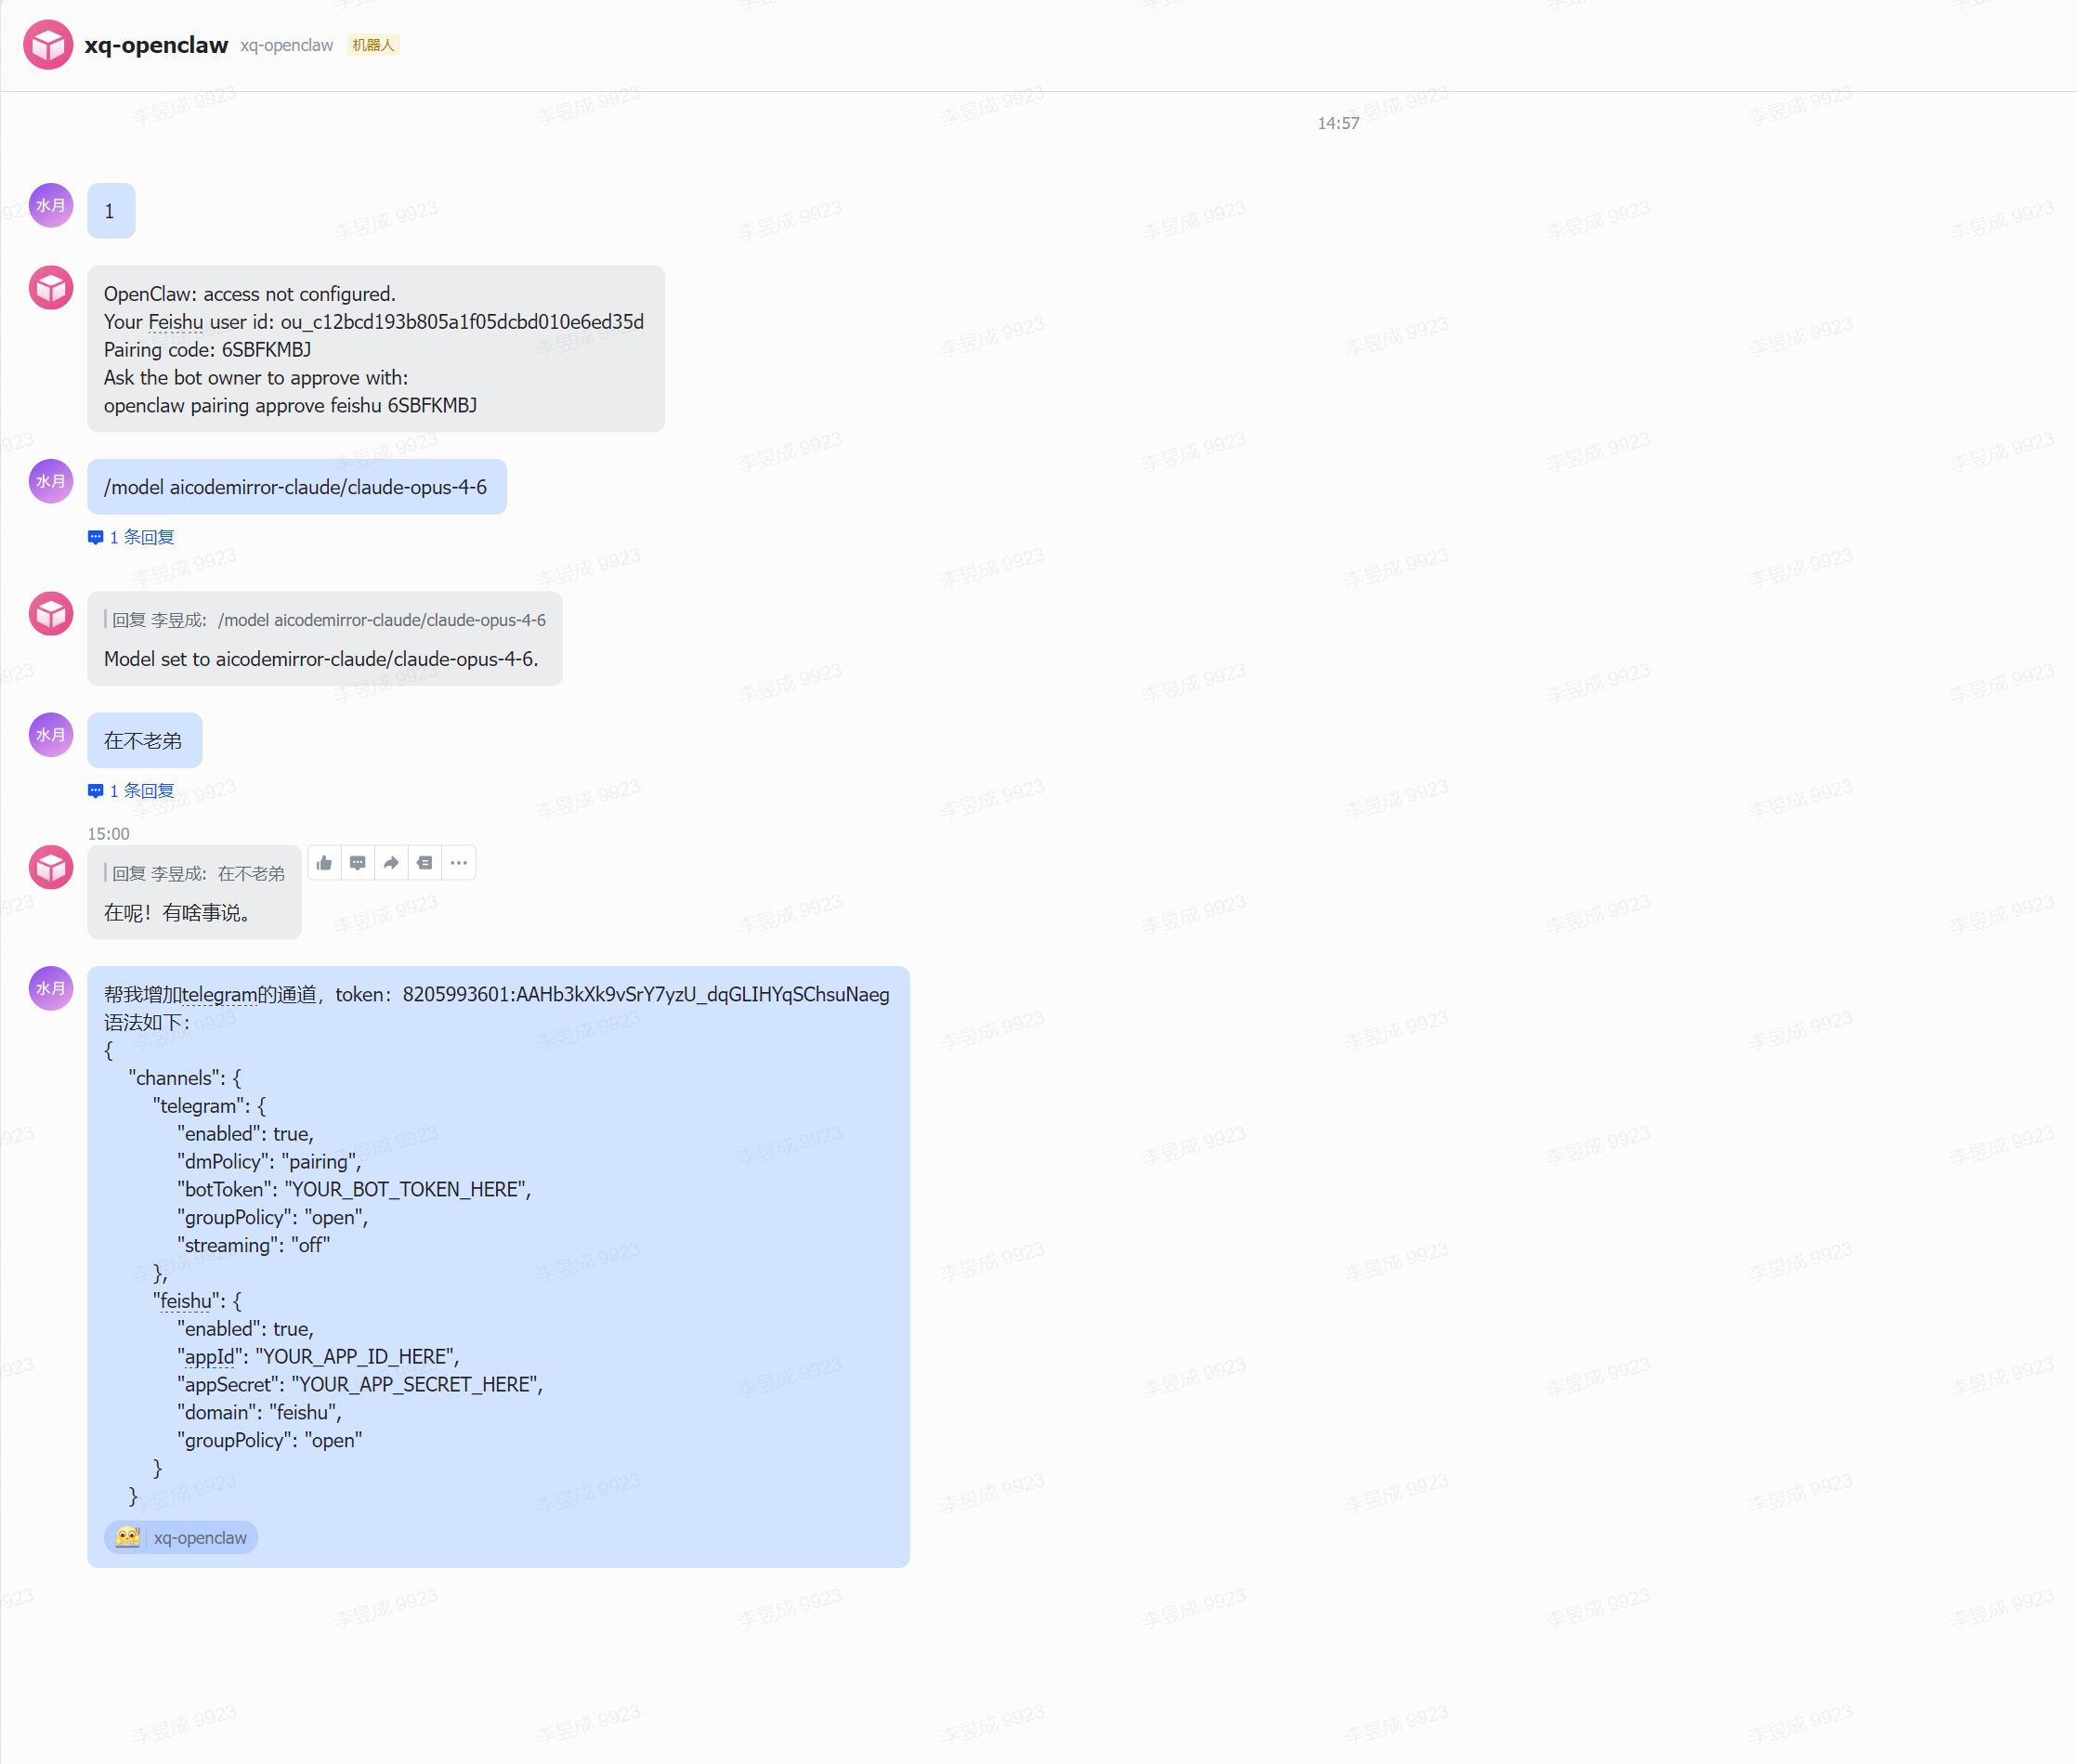Image resolution: width=2077 pixels, height=1764 pixels.
Task: Click the xq-openclaw reaction chip on the telegram message
Action: point(181,1538)
